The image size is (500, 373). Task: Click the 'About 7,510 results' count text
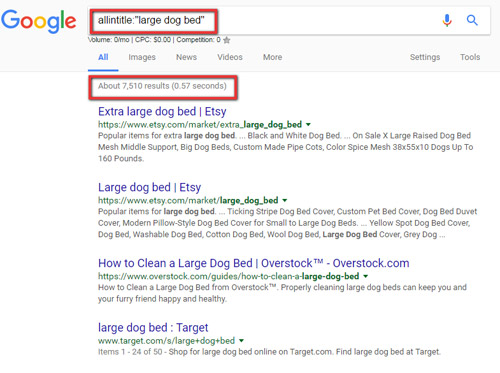(x=162, y=86)
